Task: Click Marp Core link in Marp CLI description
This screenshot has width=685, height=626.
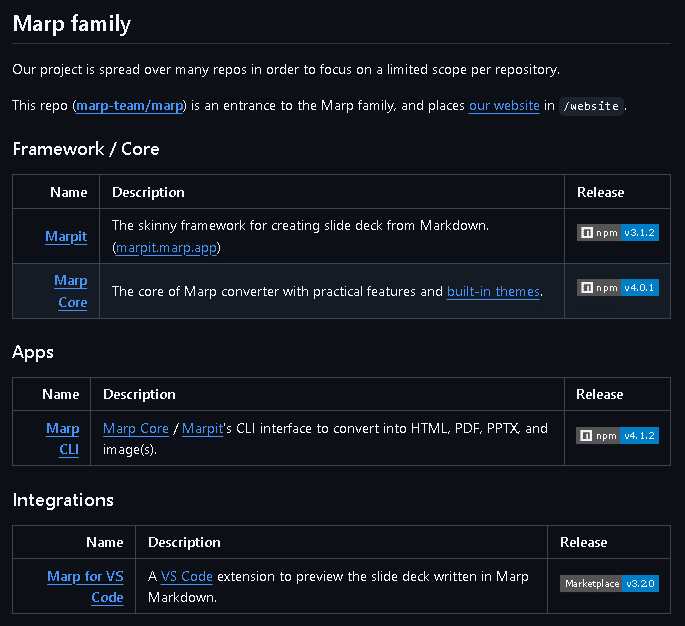Action: [136, 428]
